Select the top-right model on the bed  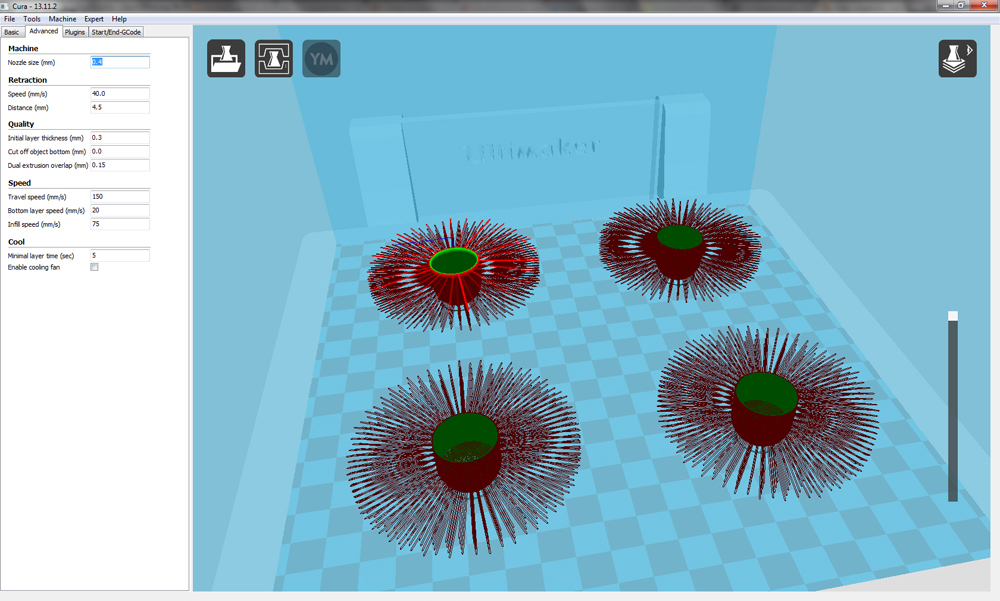(679, 252)
